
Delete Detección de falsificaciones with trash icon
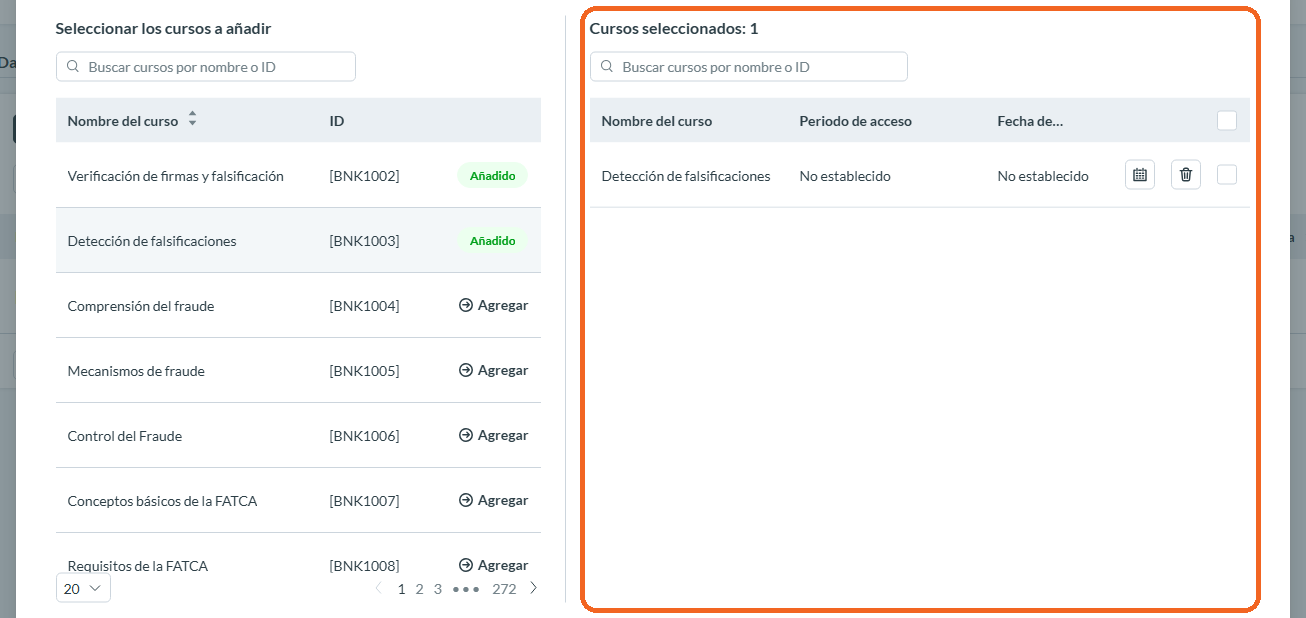(1186, 175)
